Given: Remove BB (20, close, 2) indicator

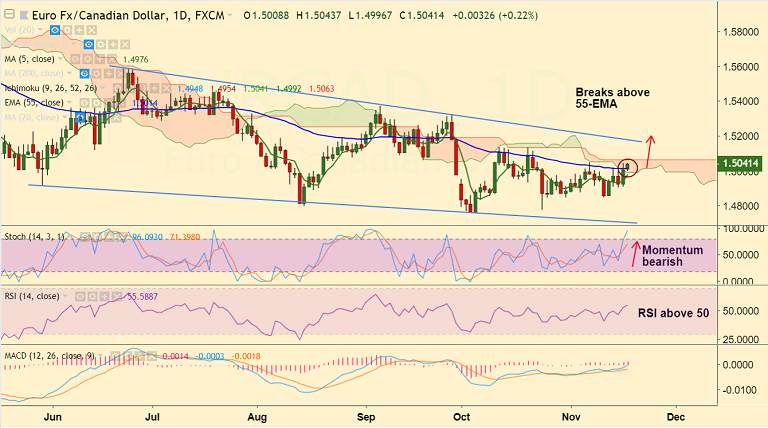Looking at the screenshot, I should pyautogui.click(x=125, y=45).
